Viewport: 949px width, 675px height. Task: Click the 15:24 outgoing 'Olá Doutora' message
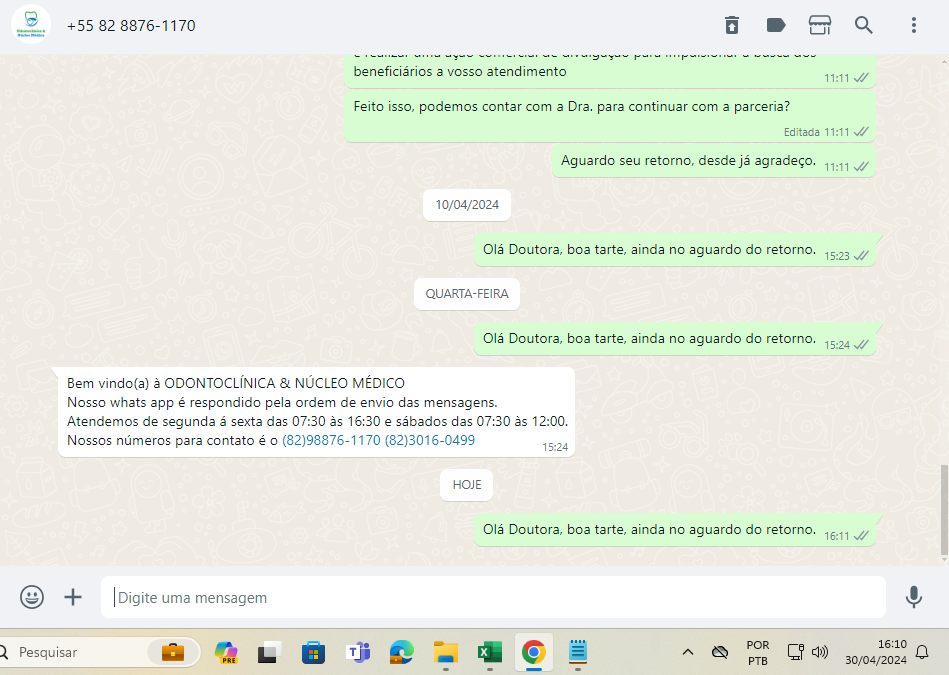click(x=675, y=338)
